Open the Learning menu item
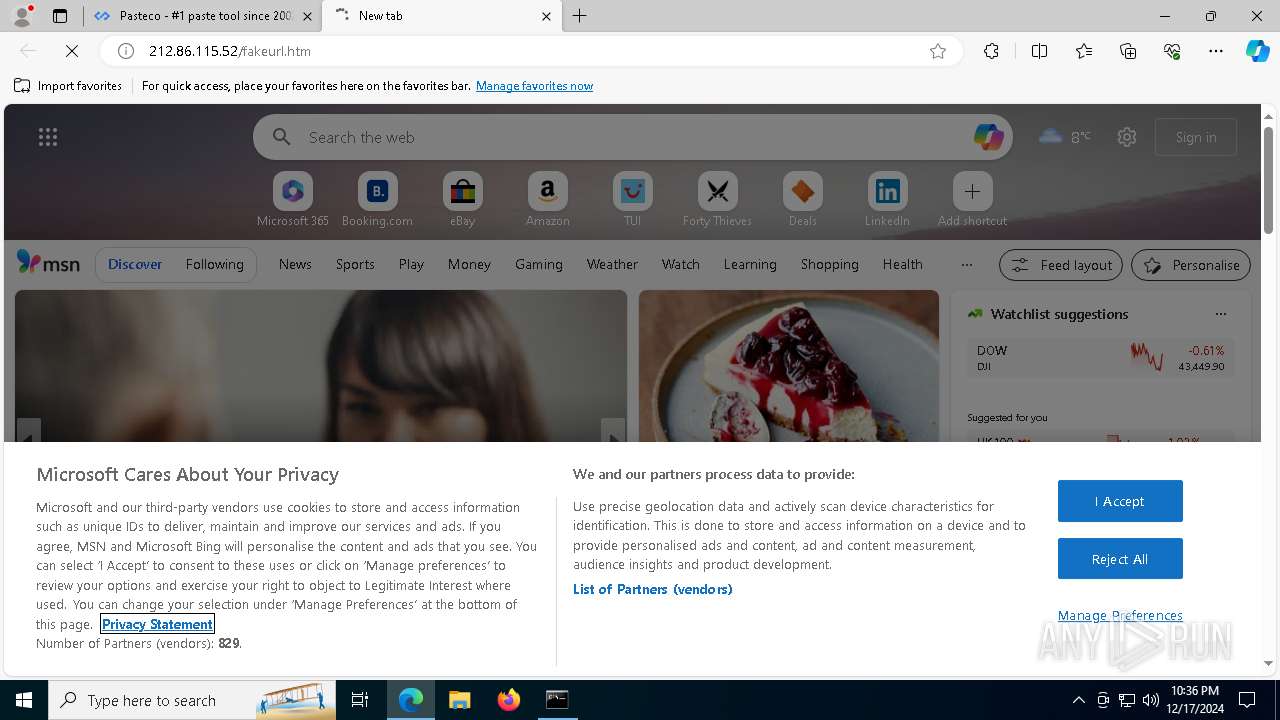This screenshot has width=1280, height=720. (750, 264)
